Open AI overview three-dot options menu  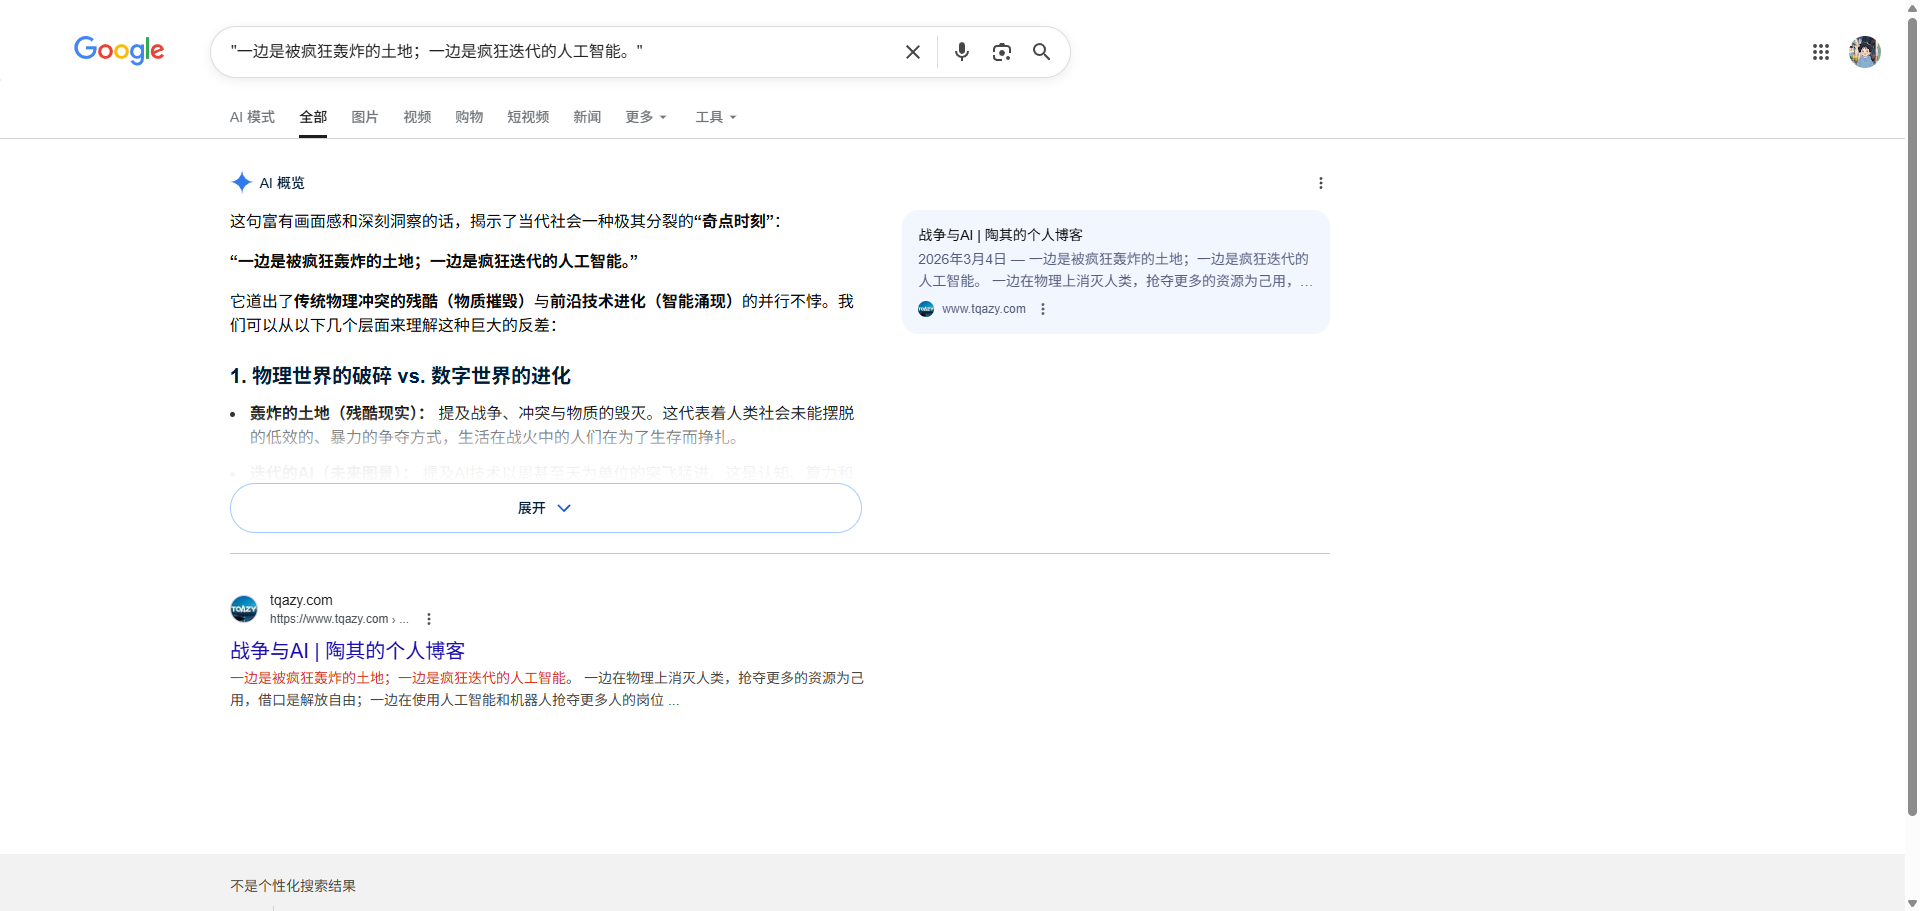[x=1320, y=183]
